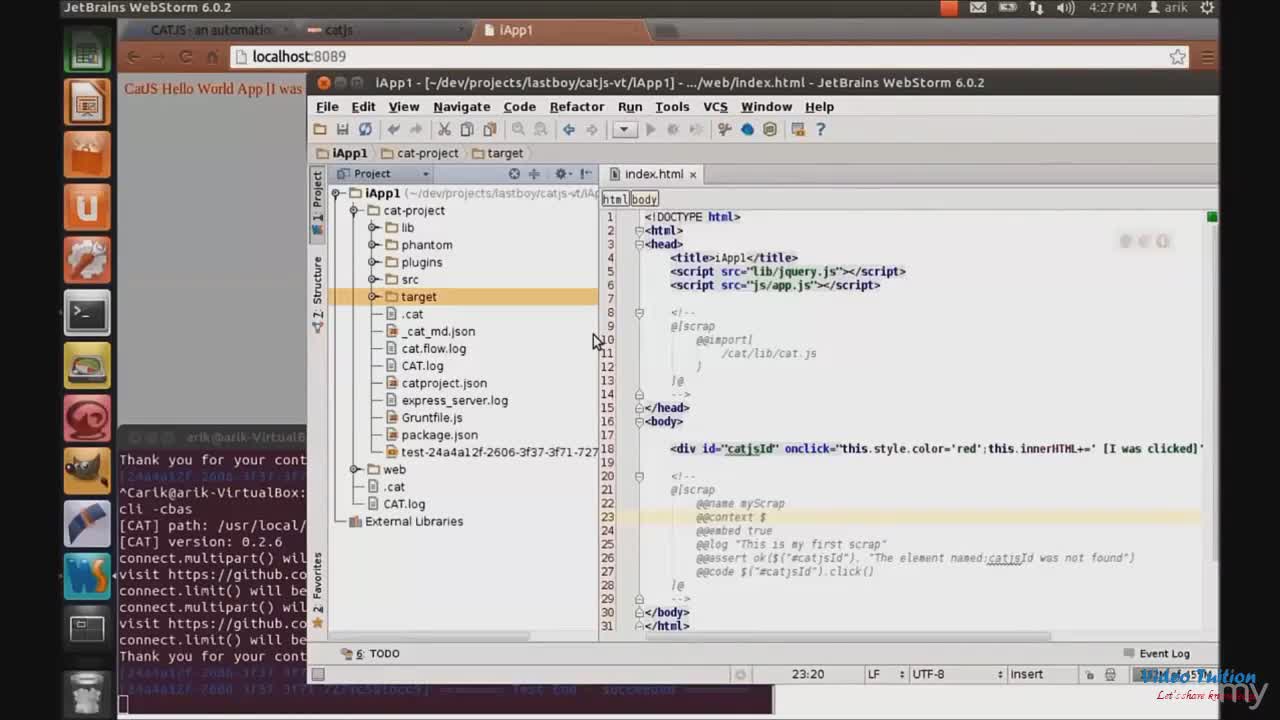
Task: Navigate Forward with right arrow
Action: (591, 129)
